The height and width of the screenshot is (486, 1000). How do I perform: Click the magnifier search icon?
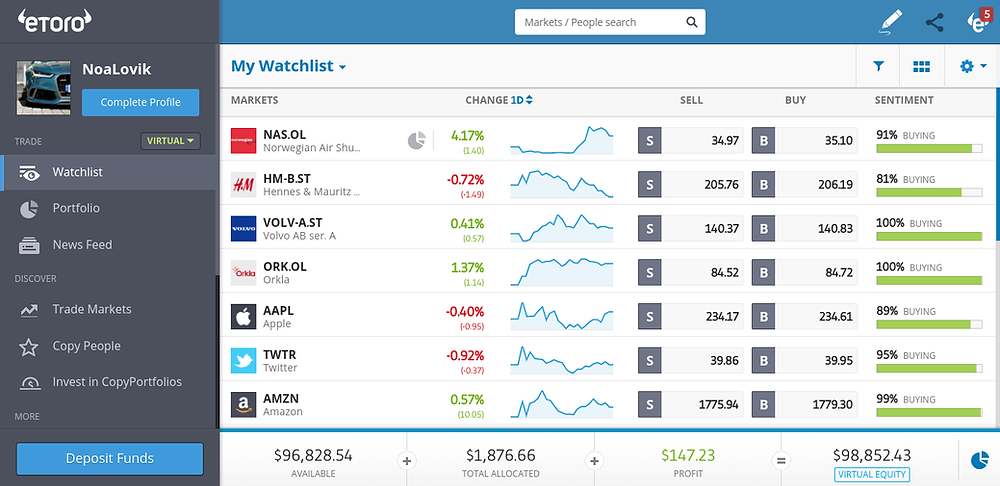click(691, 22)
